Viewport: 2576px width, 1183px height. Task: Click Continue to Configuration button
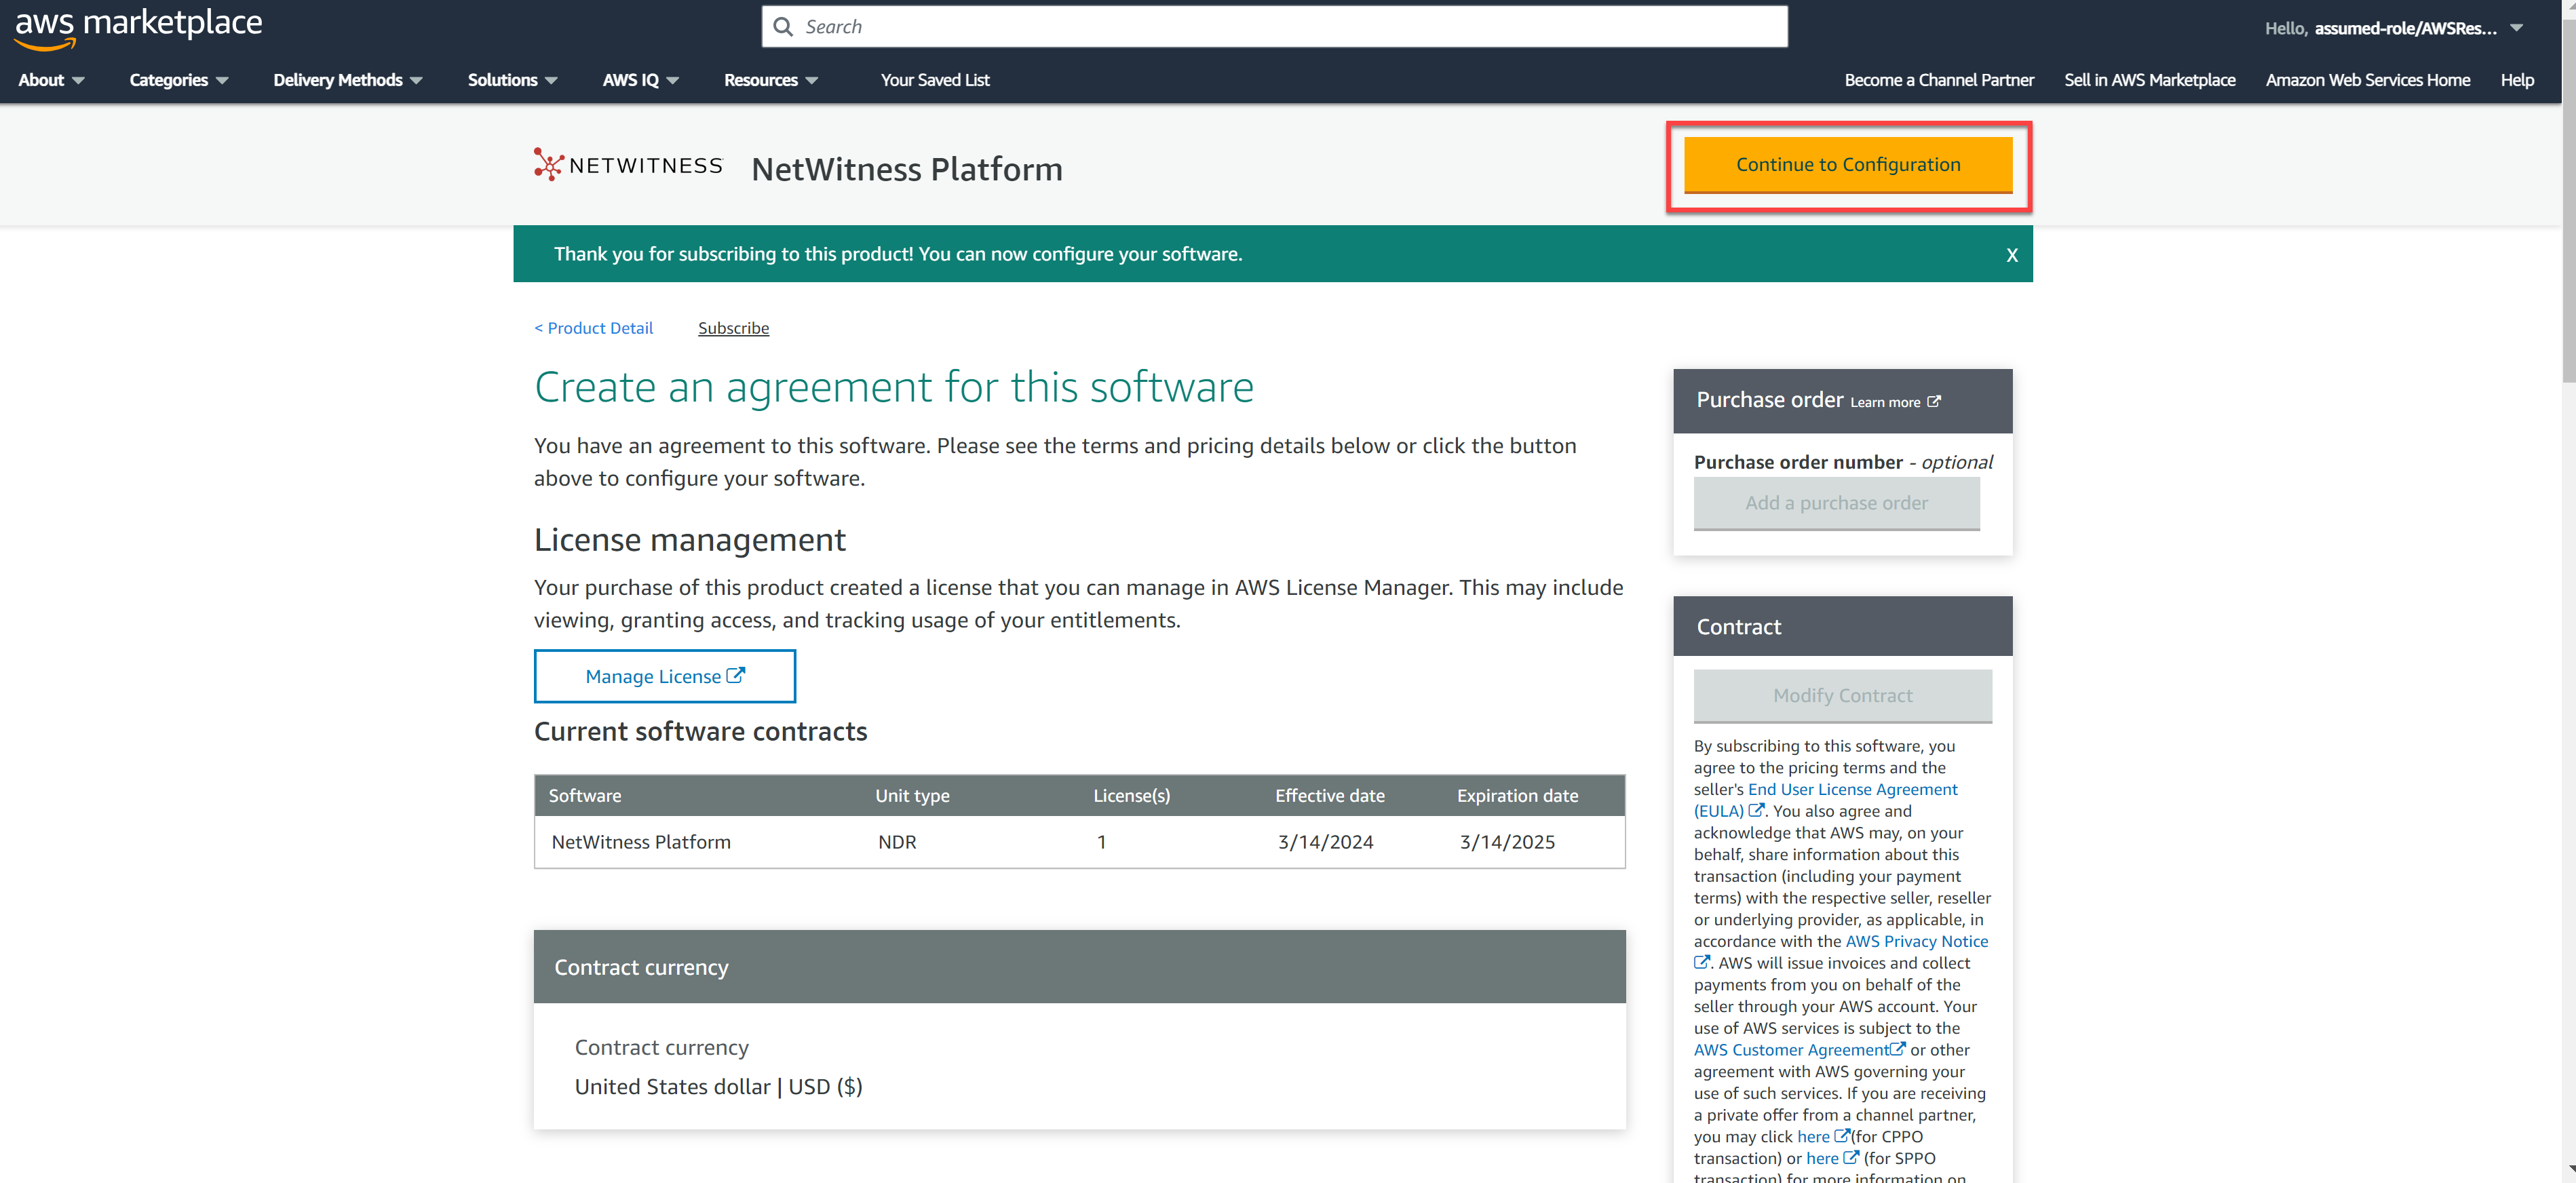(1847, 165)
